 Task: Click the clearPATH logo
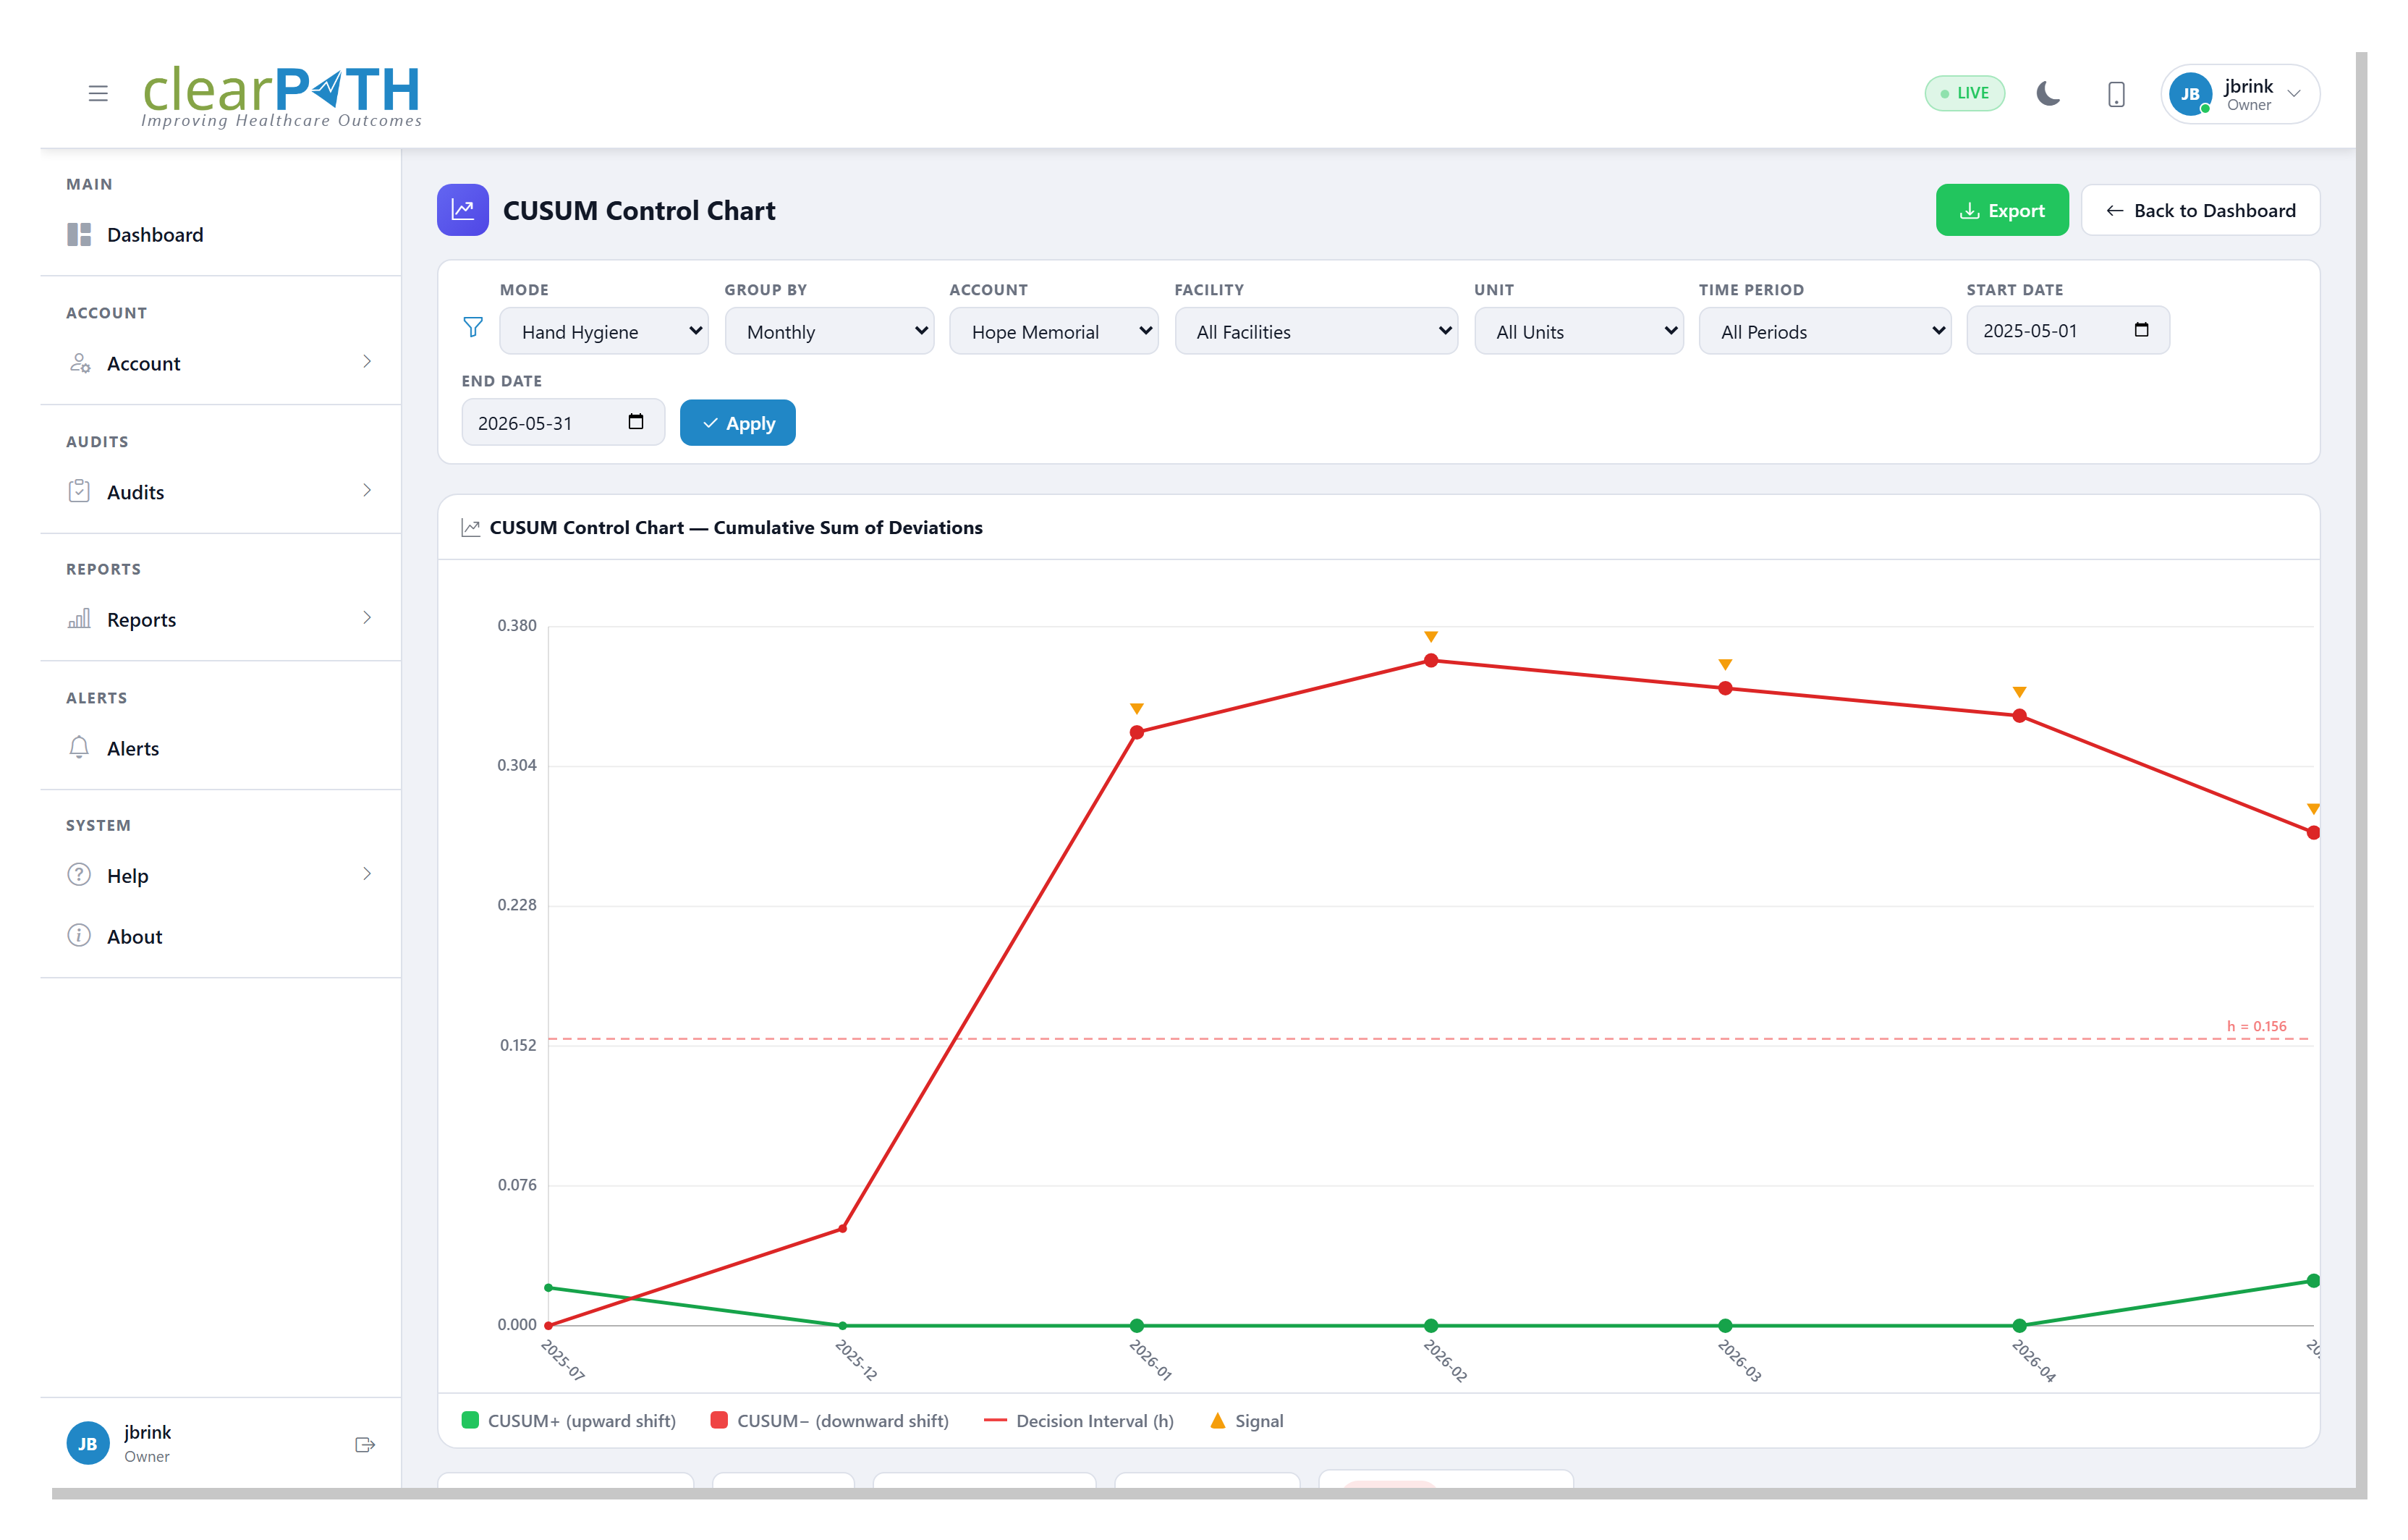click(281, 97)
